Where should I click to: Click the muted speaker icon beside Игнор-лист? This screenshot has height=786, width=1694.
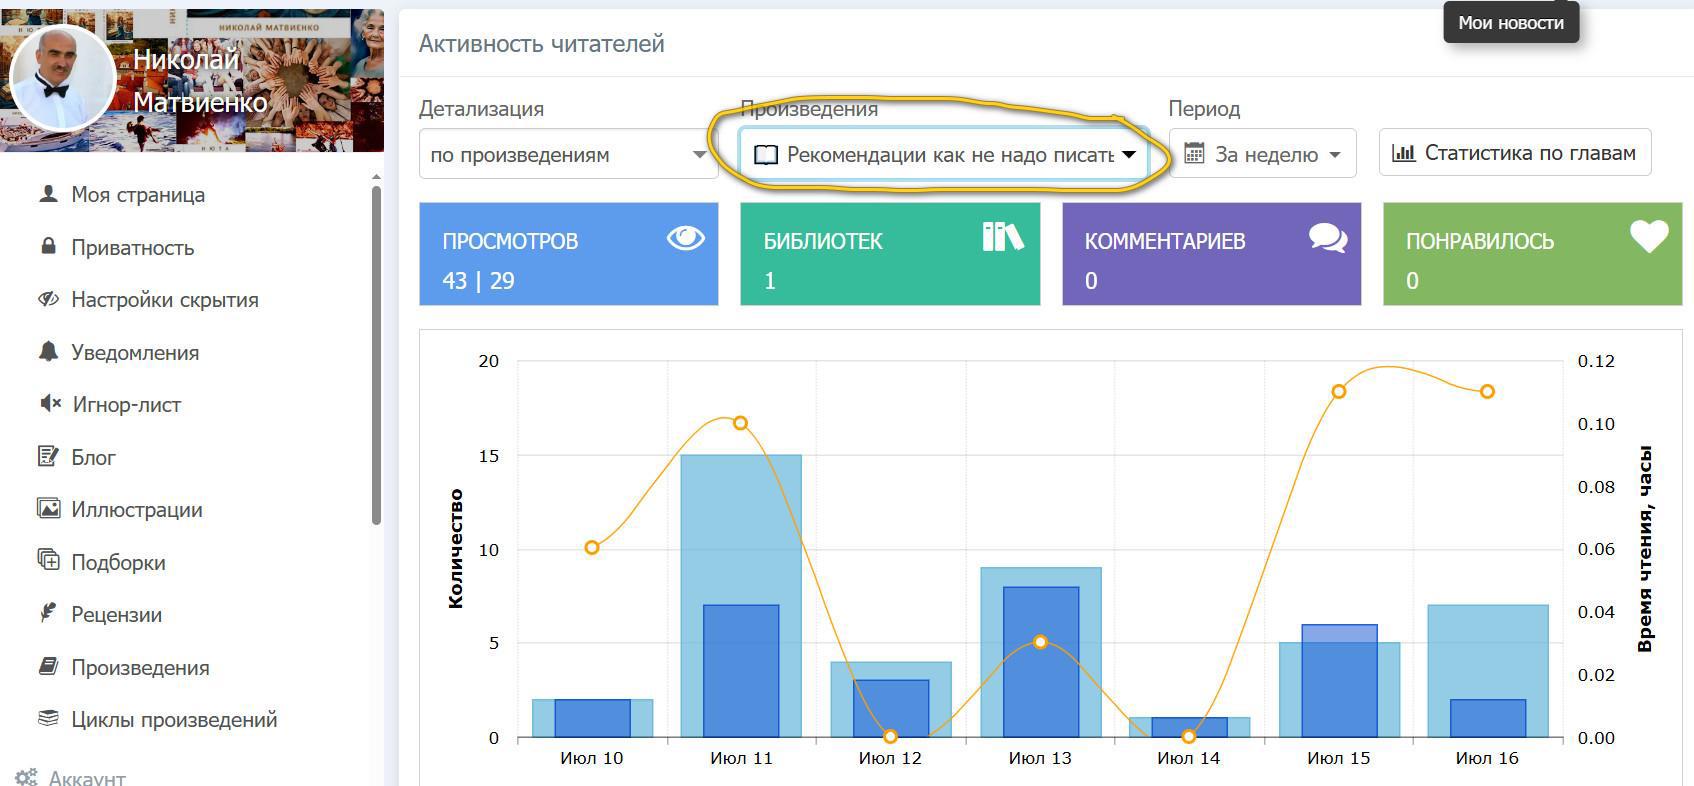pyautogui.click(x=49, y=404)
